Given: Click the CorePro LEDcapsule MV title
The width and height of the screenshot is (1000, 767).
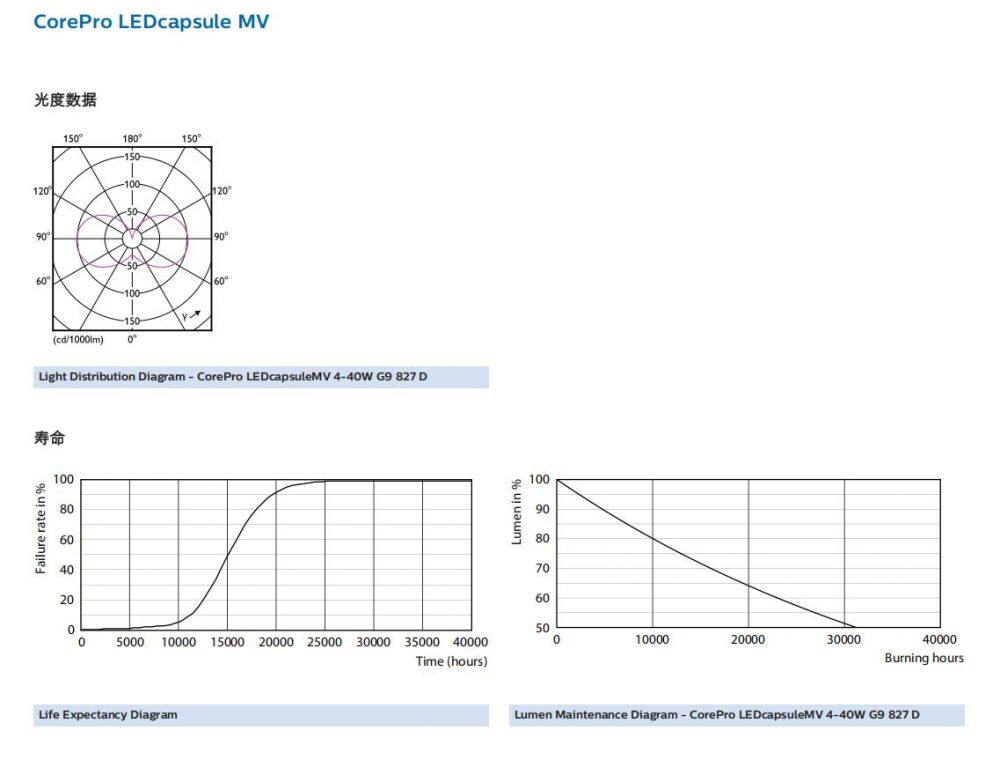Looking at the screenshot, I should click(x=151, y=21).
